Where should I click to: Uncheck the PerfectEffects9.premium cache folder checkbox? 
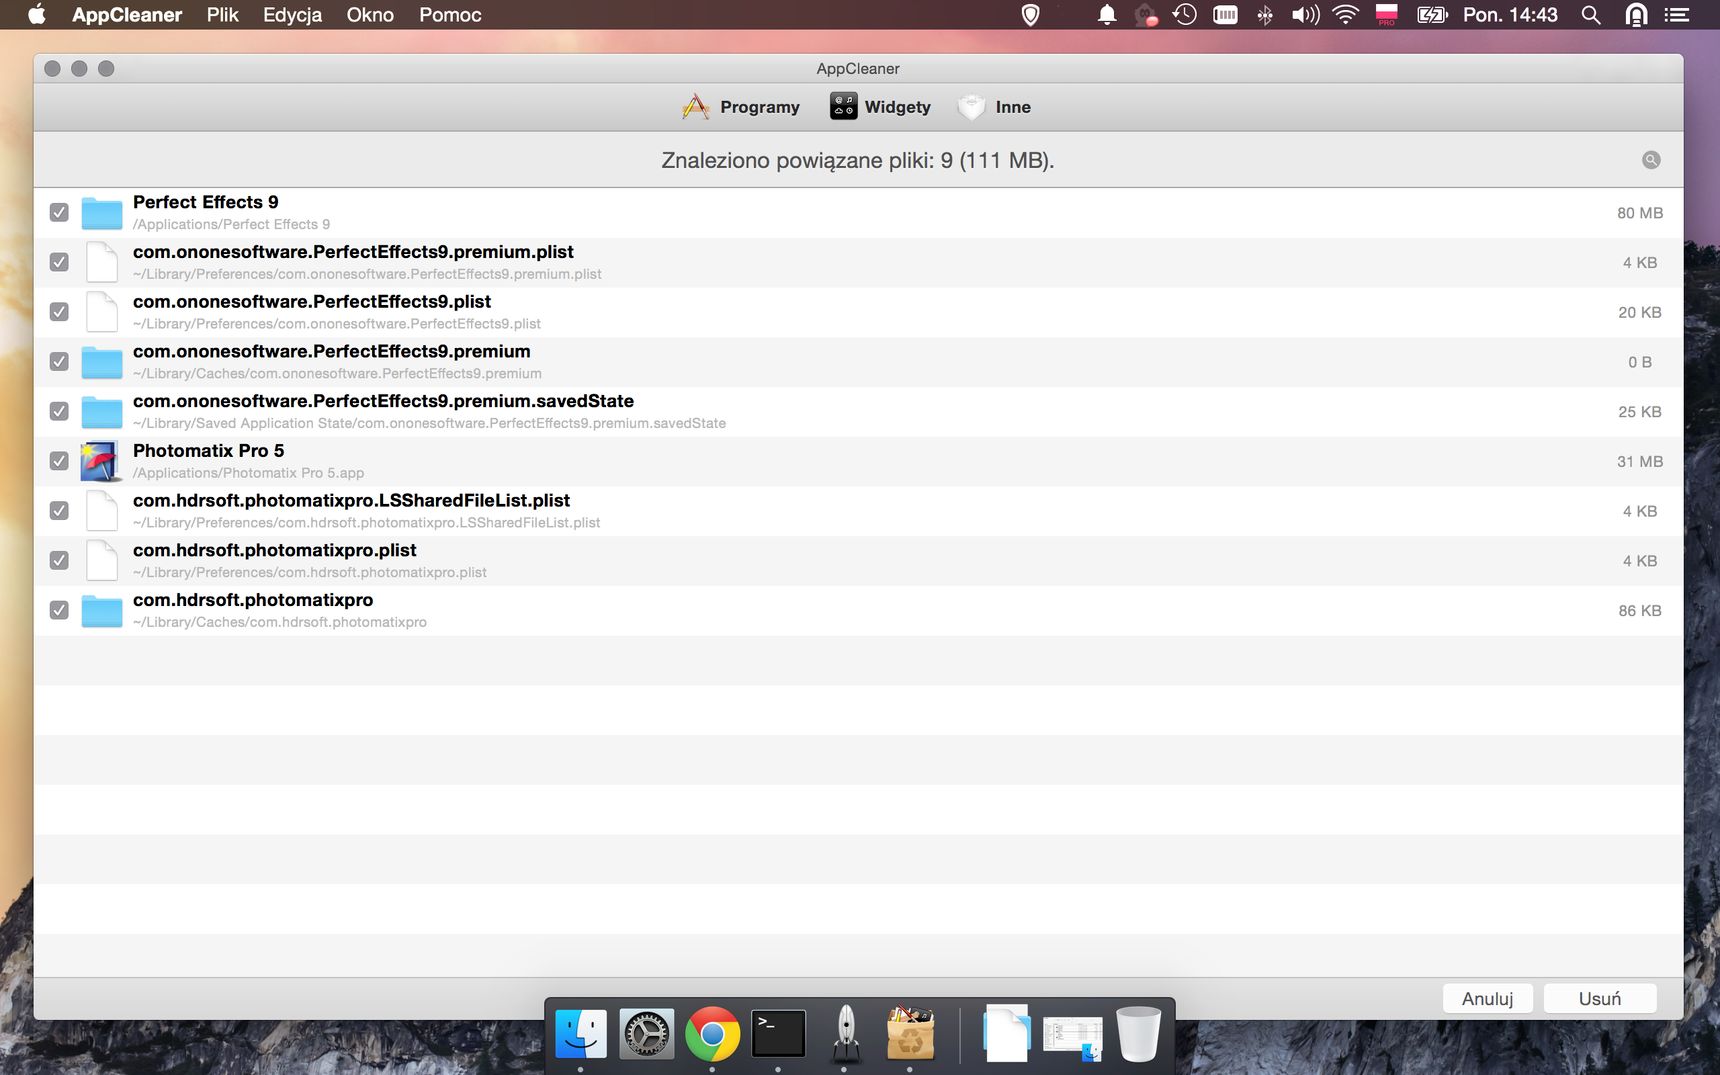click(x=59, y=362)
